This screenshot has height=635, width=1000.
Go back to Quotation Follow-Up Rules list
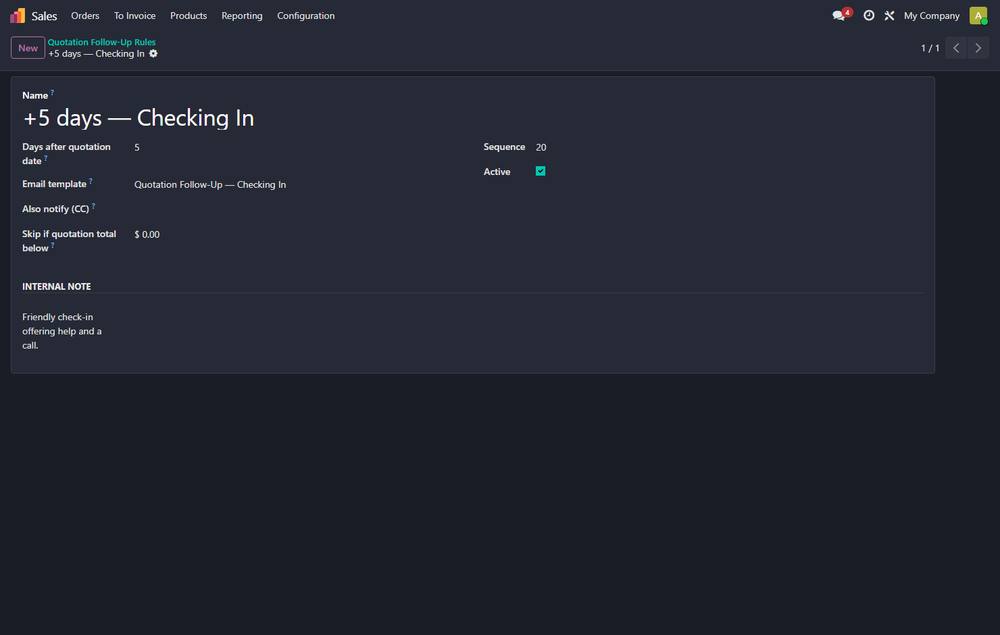[101, 42]
